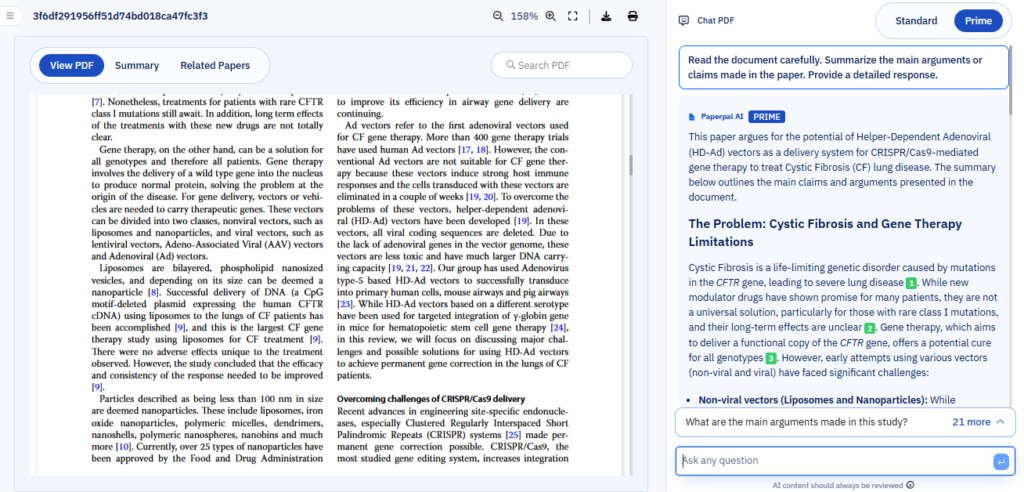1024x492 pixels.
Task: Open citation marker 2 reference
Action: click(x=869, y=328)
